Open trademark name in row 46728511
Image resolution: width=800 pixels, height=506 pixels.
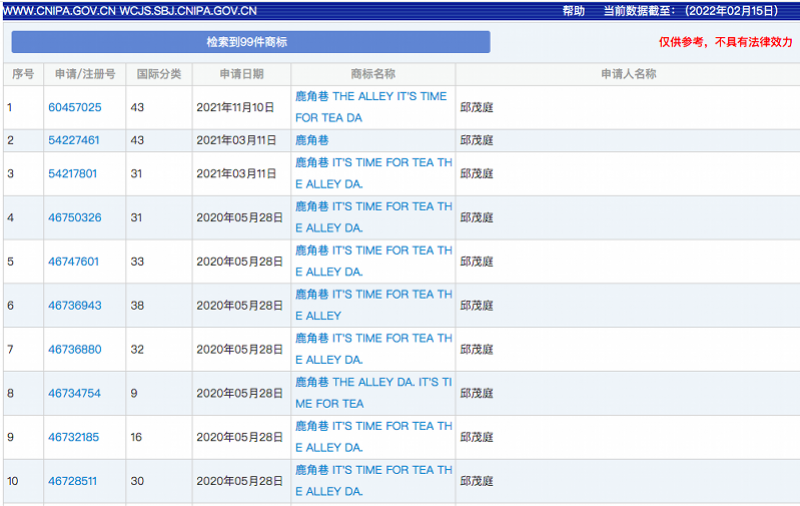(x=373, y=480)
